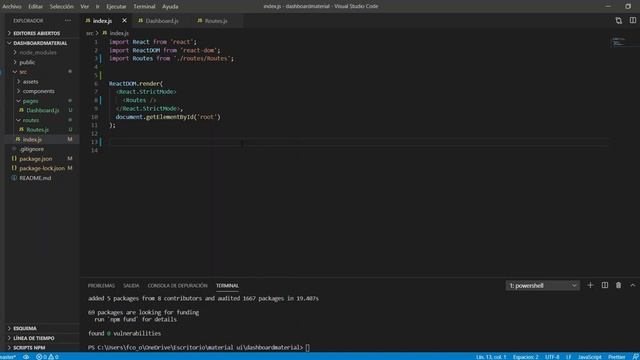
Task: Open changes icon in editor toolbar
Action: 619,20
